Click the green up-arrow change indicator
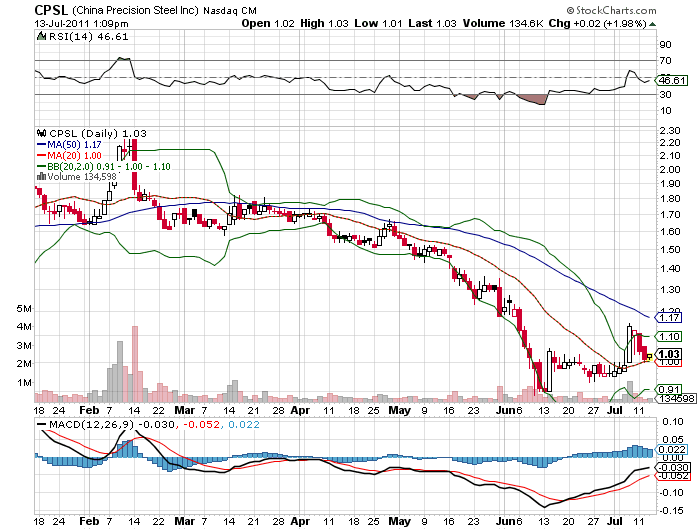 tap(652, 24)
